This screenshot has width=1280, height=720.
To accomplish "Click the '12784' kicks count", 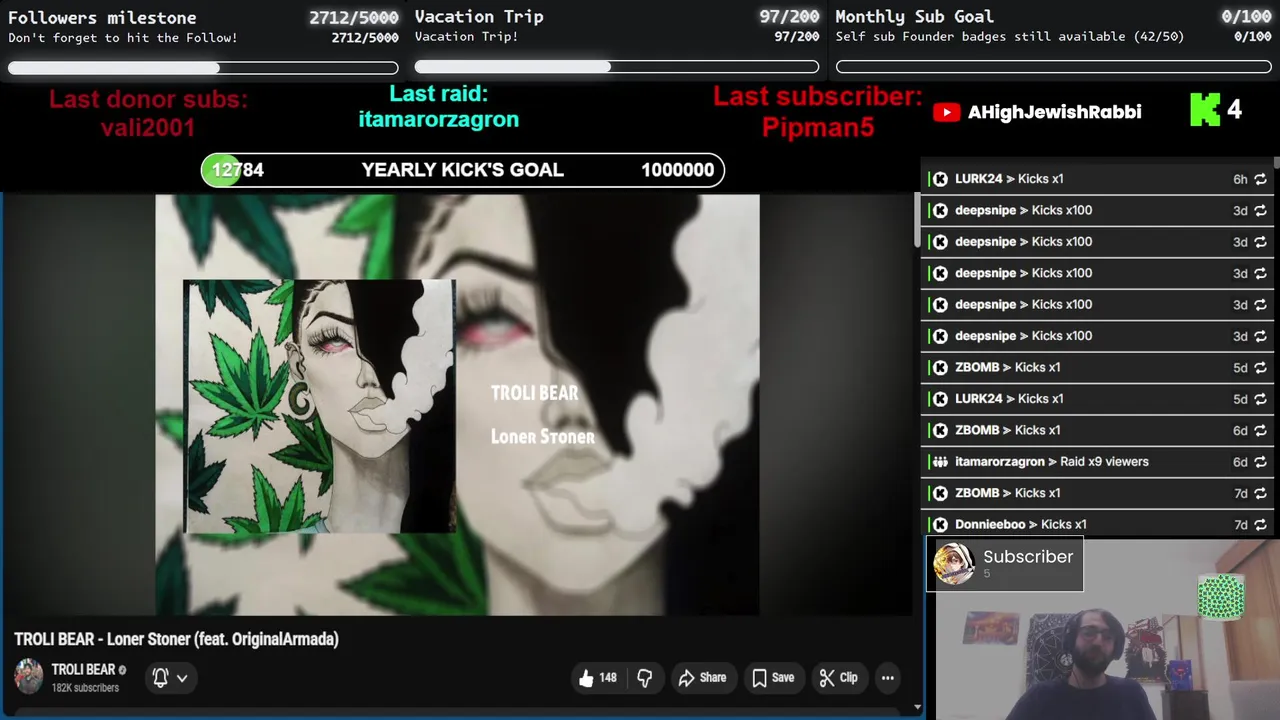I will click(x=238, y=170).
